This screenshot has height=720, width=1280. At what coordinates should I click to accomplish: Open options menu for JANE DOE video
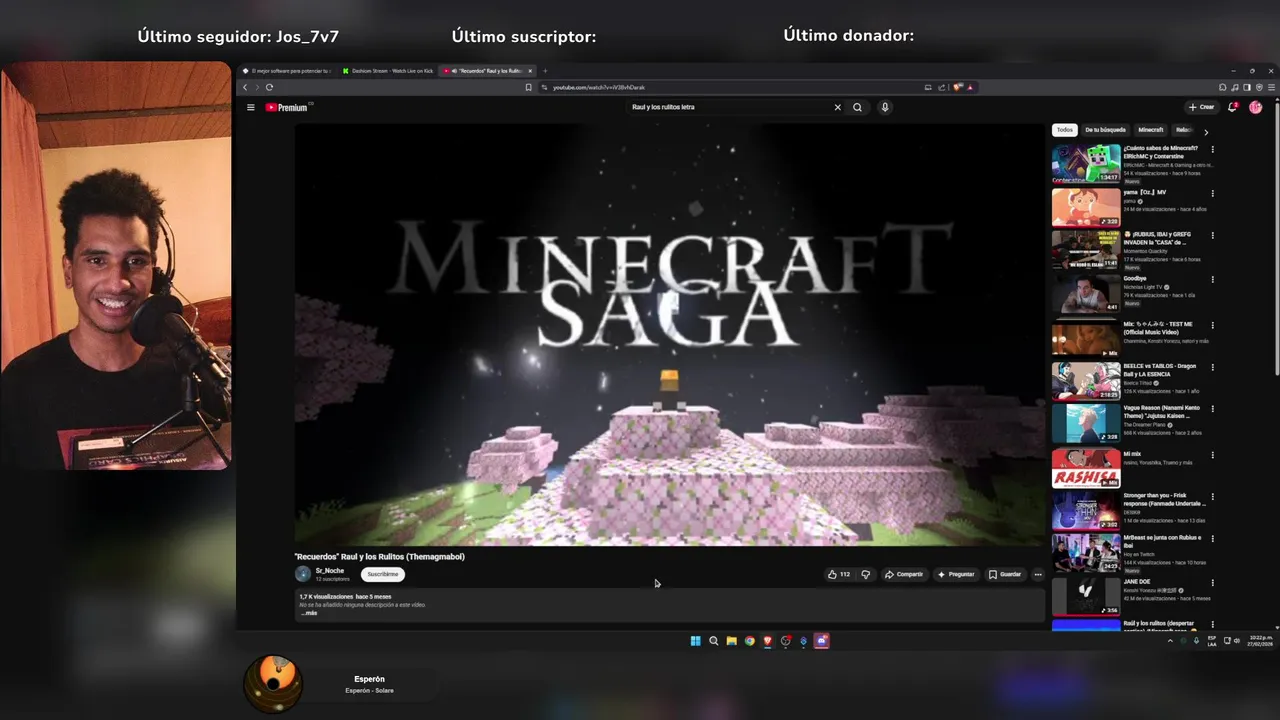tap(1213, 583)
